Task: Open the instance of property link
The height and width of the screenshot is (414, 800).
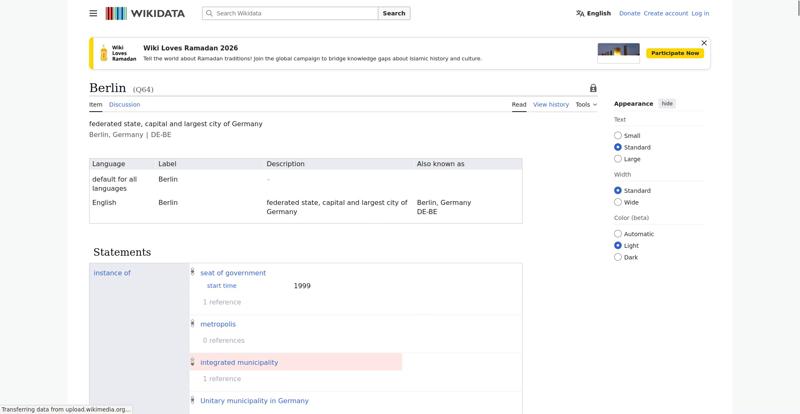Action: pos(112,273)
